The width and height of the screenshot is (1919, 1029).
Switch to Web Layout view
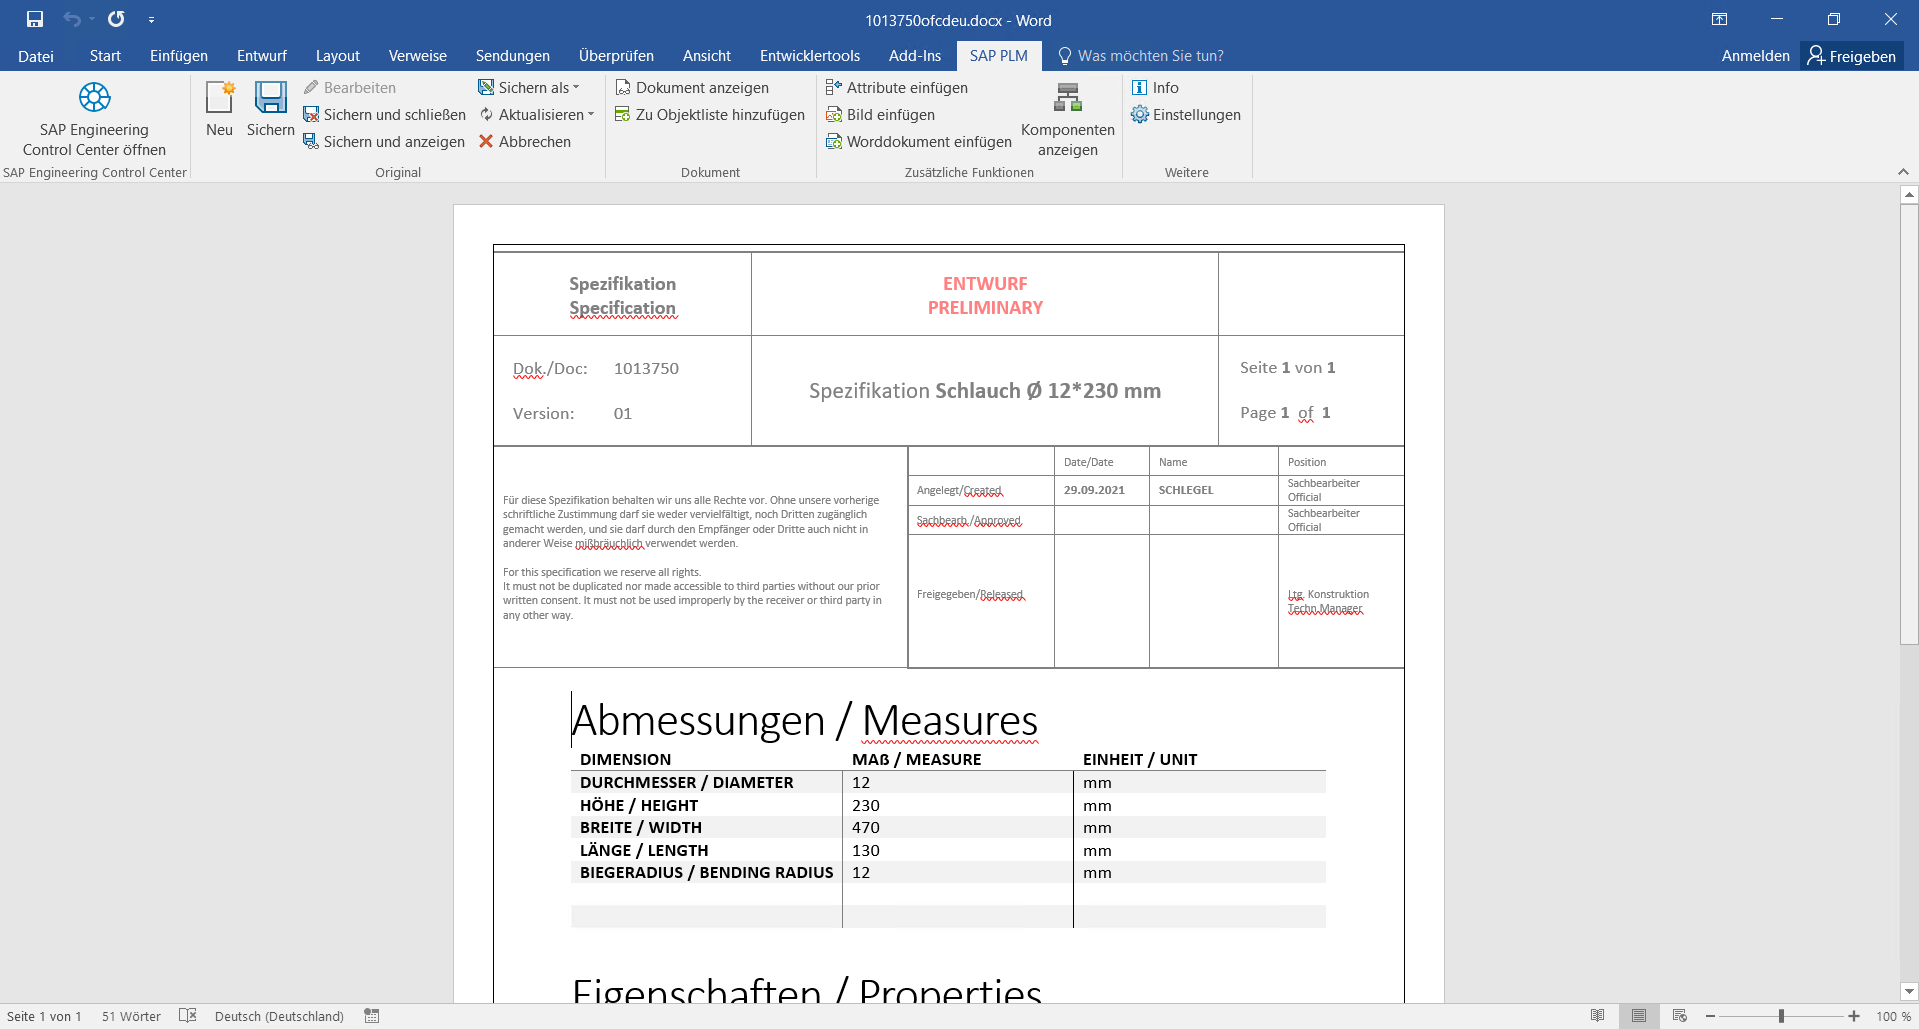coord(1680,1016)
